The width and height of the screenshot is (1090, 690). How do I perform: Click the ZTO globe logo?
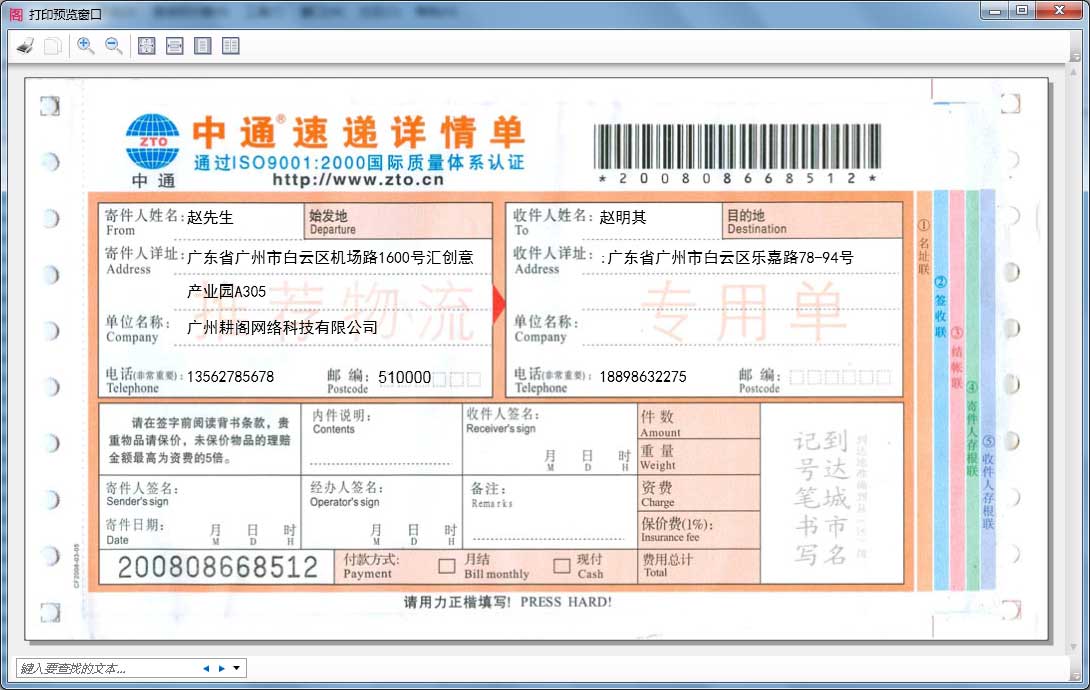pyautogui.click(x=153, y=142)
